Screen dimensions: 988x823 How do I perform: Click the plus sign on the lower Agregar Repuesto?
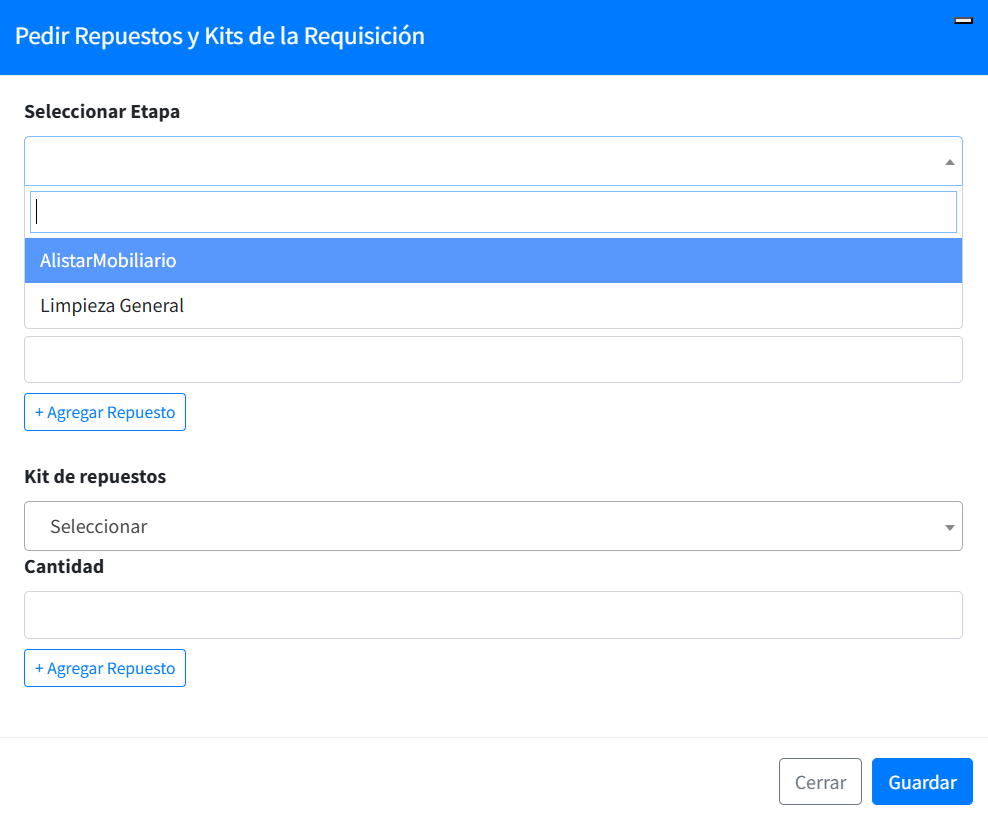point(39,669)
